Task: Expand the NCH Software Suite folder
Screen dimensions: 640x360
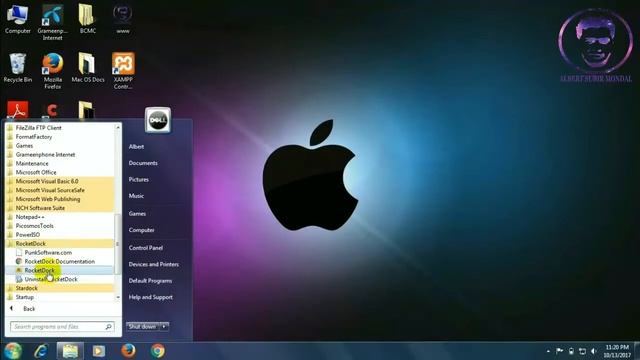Action: (x=60, y=208)
